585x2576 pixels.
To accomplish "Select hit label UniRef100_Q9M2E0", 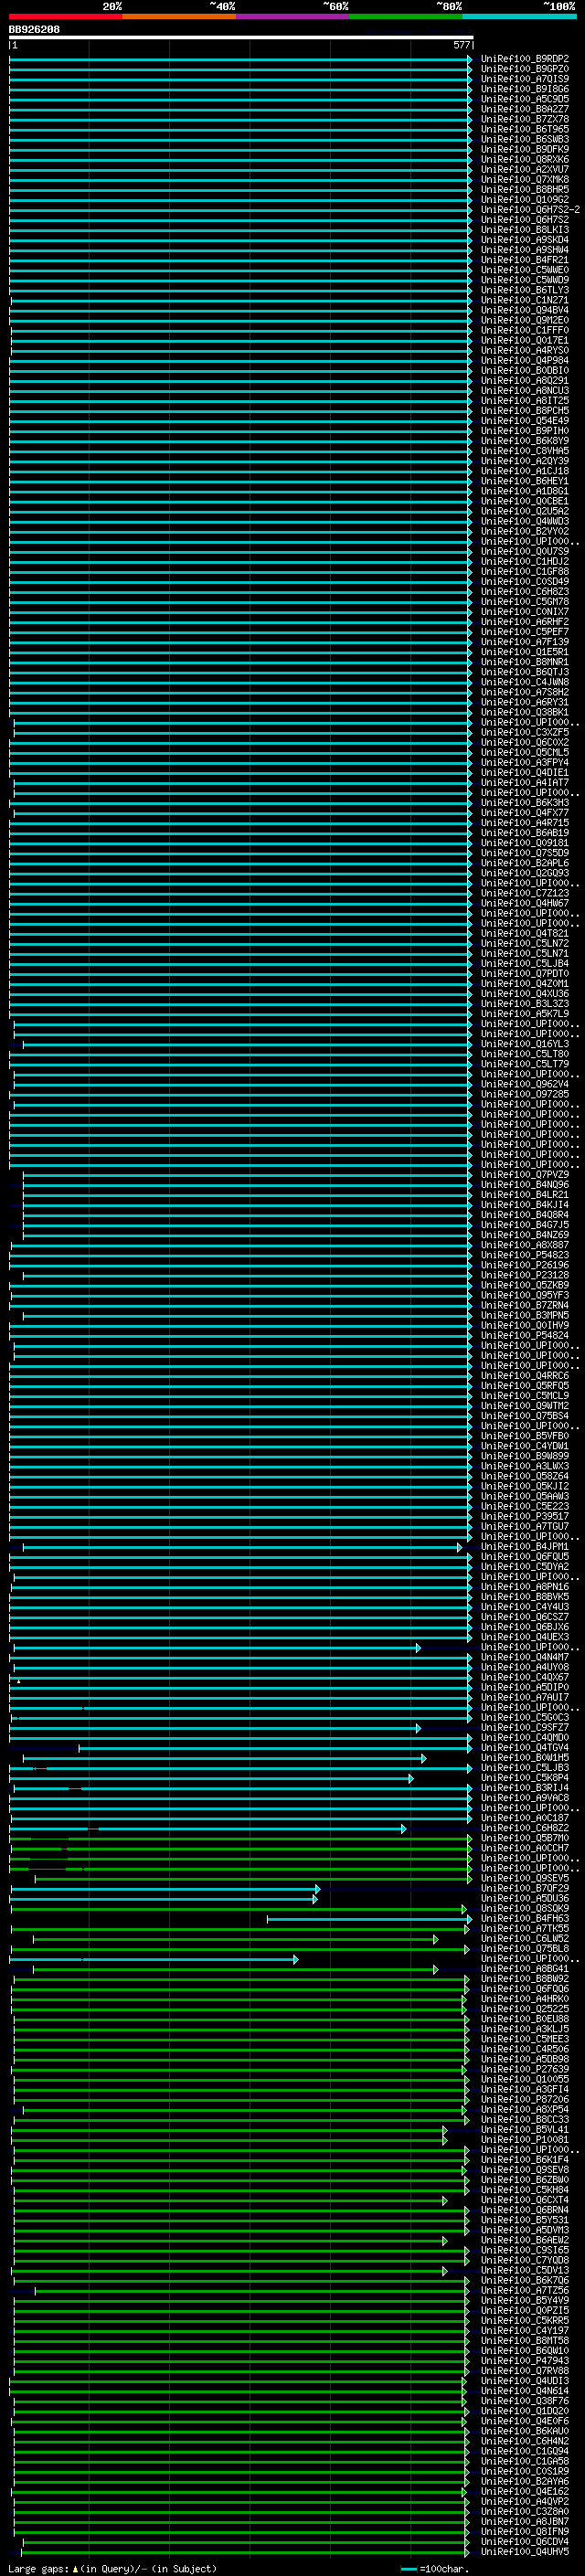I will 524,320.
